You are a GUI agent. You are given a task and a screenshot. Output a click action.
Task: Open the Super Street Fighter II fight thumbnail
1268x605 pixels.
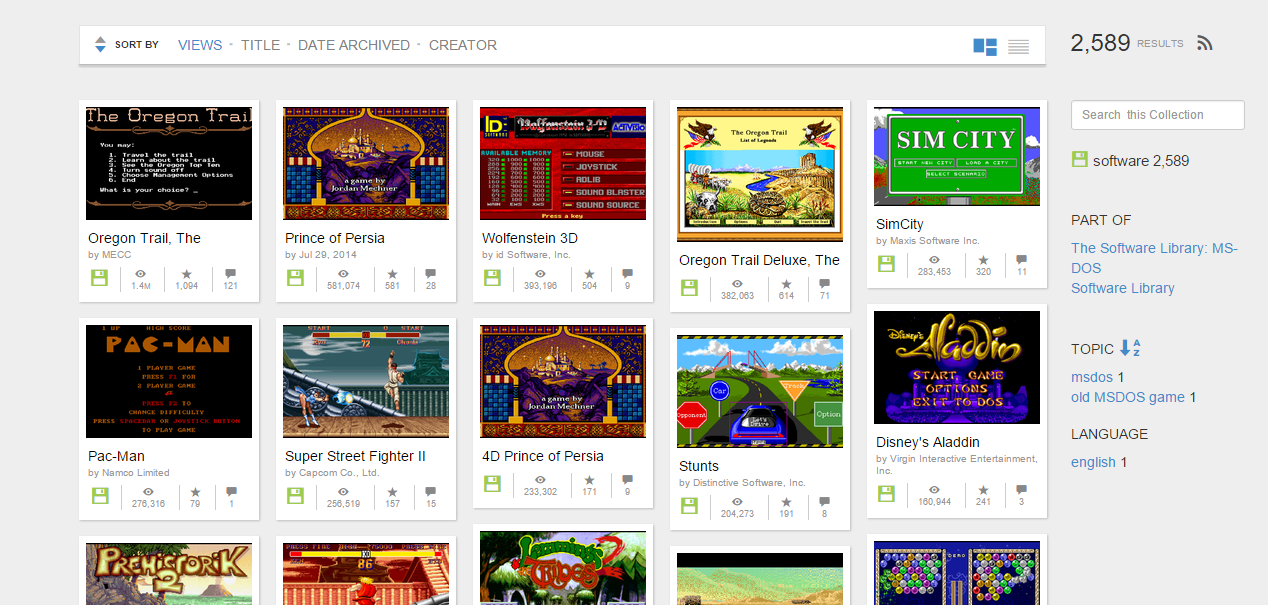(366, 382)
